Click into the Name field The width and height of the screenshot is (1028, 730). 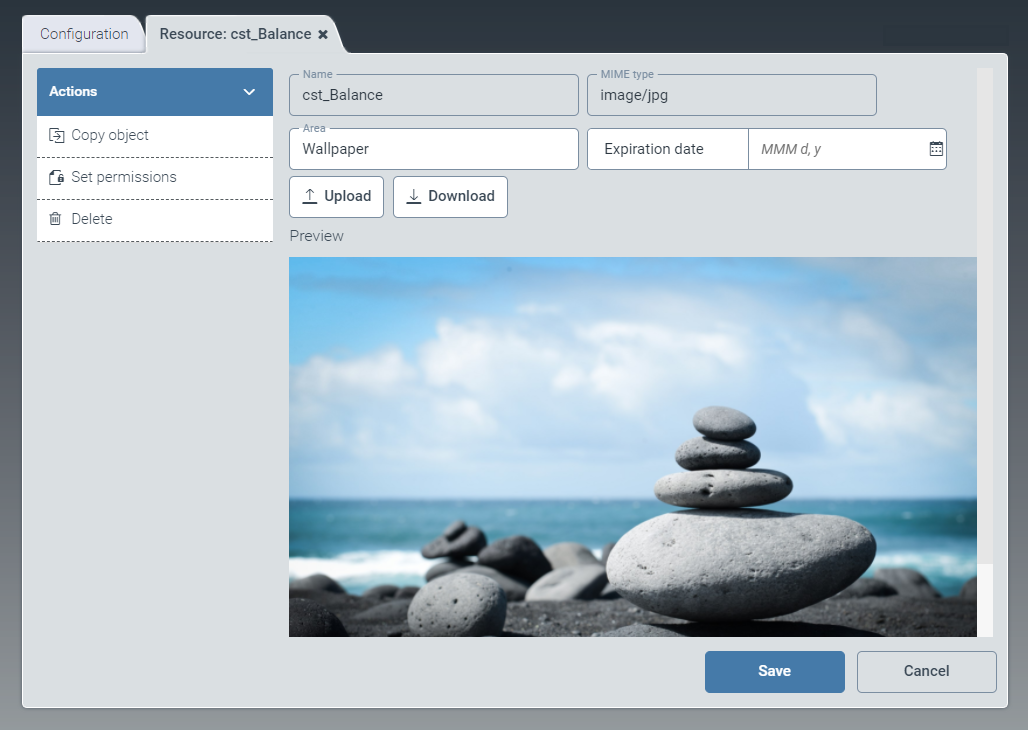(433, 96)
